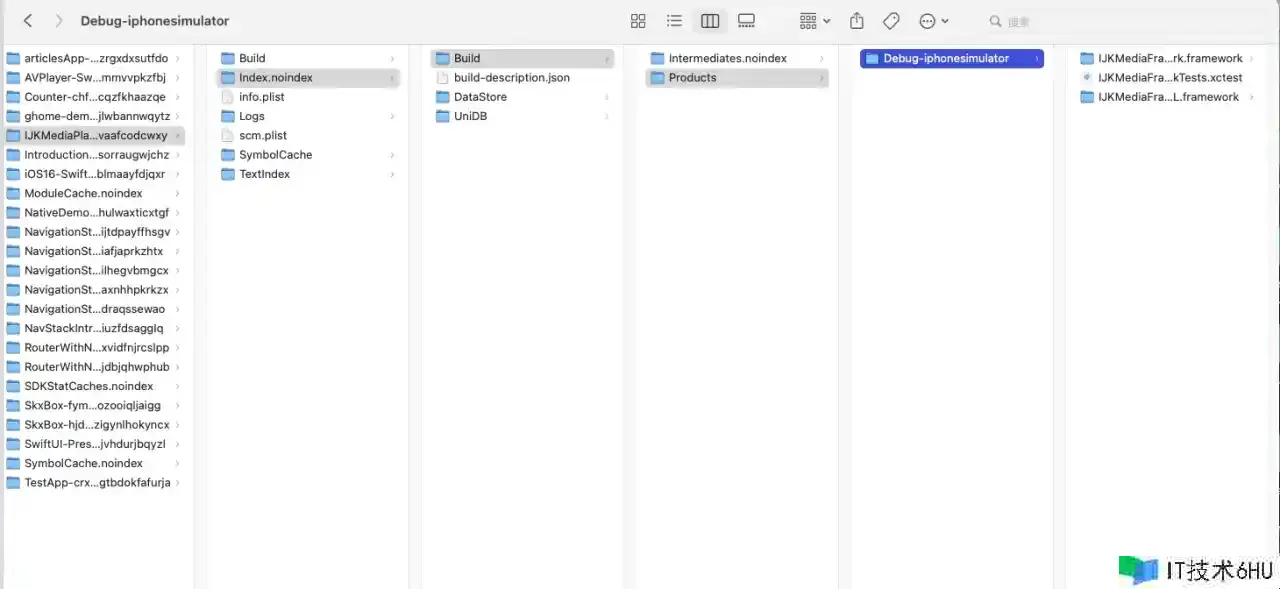Switch to icon grid view
This screenshot has height=589, width=1280.
638,21
